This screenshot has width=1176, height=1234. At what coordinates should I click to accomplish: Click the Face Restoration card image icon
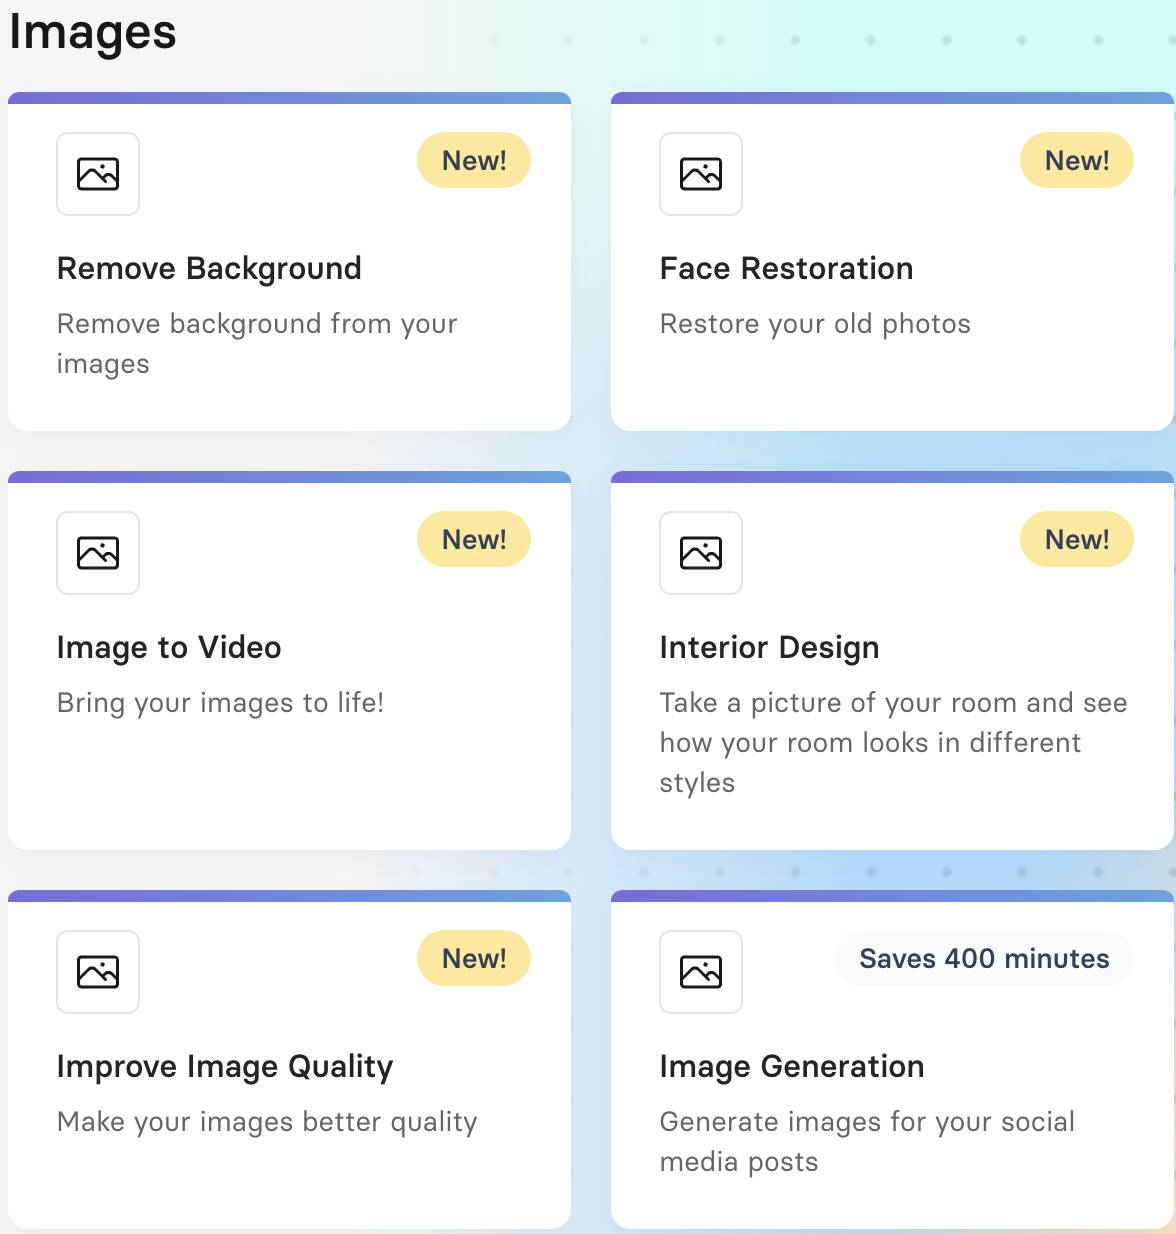(x=701, y=174)
